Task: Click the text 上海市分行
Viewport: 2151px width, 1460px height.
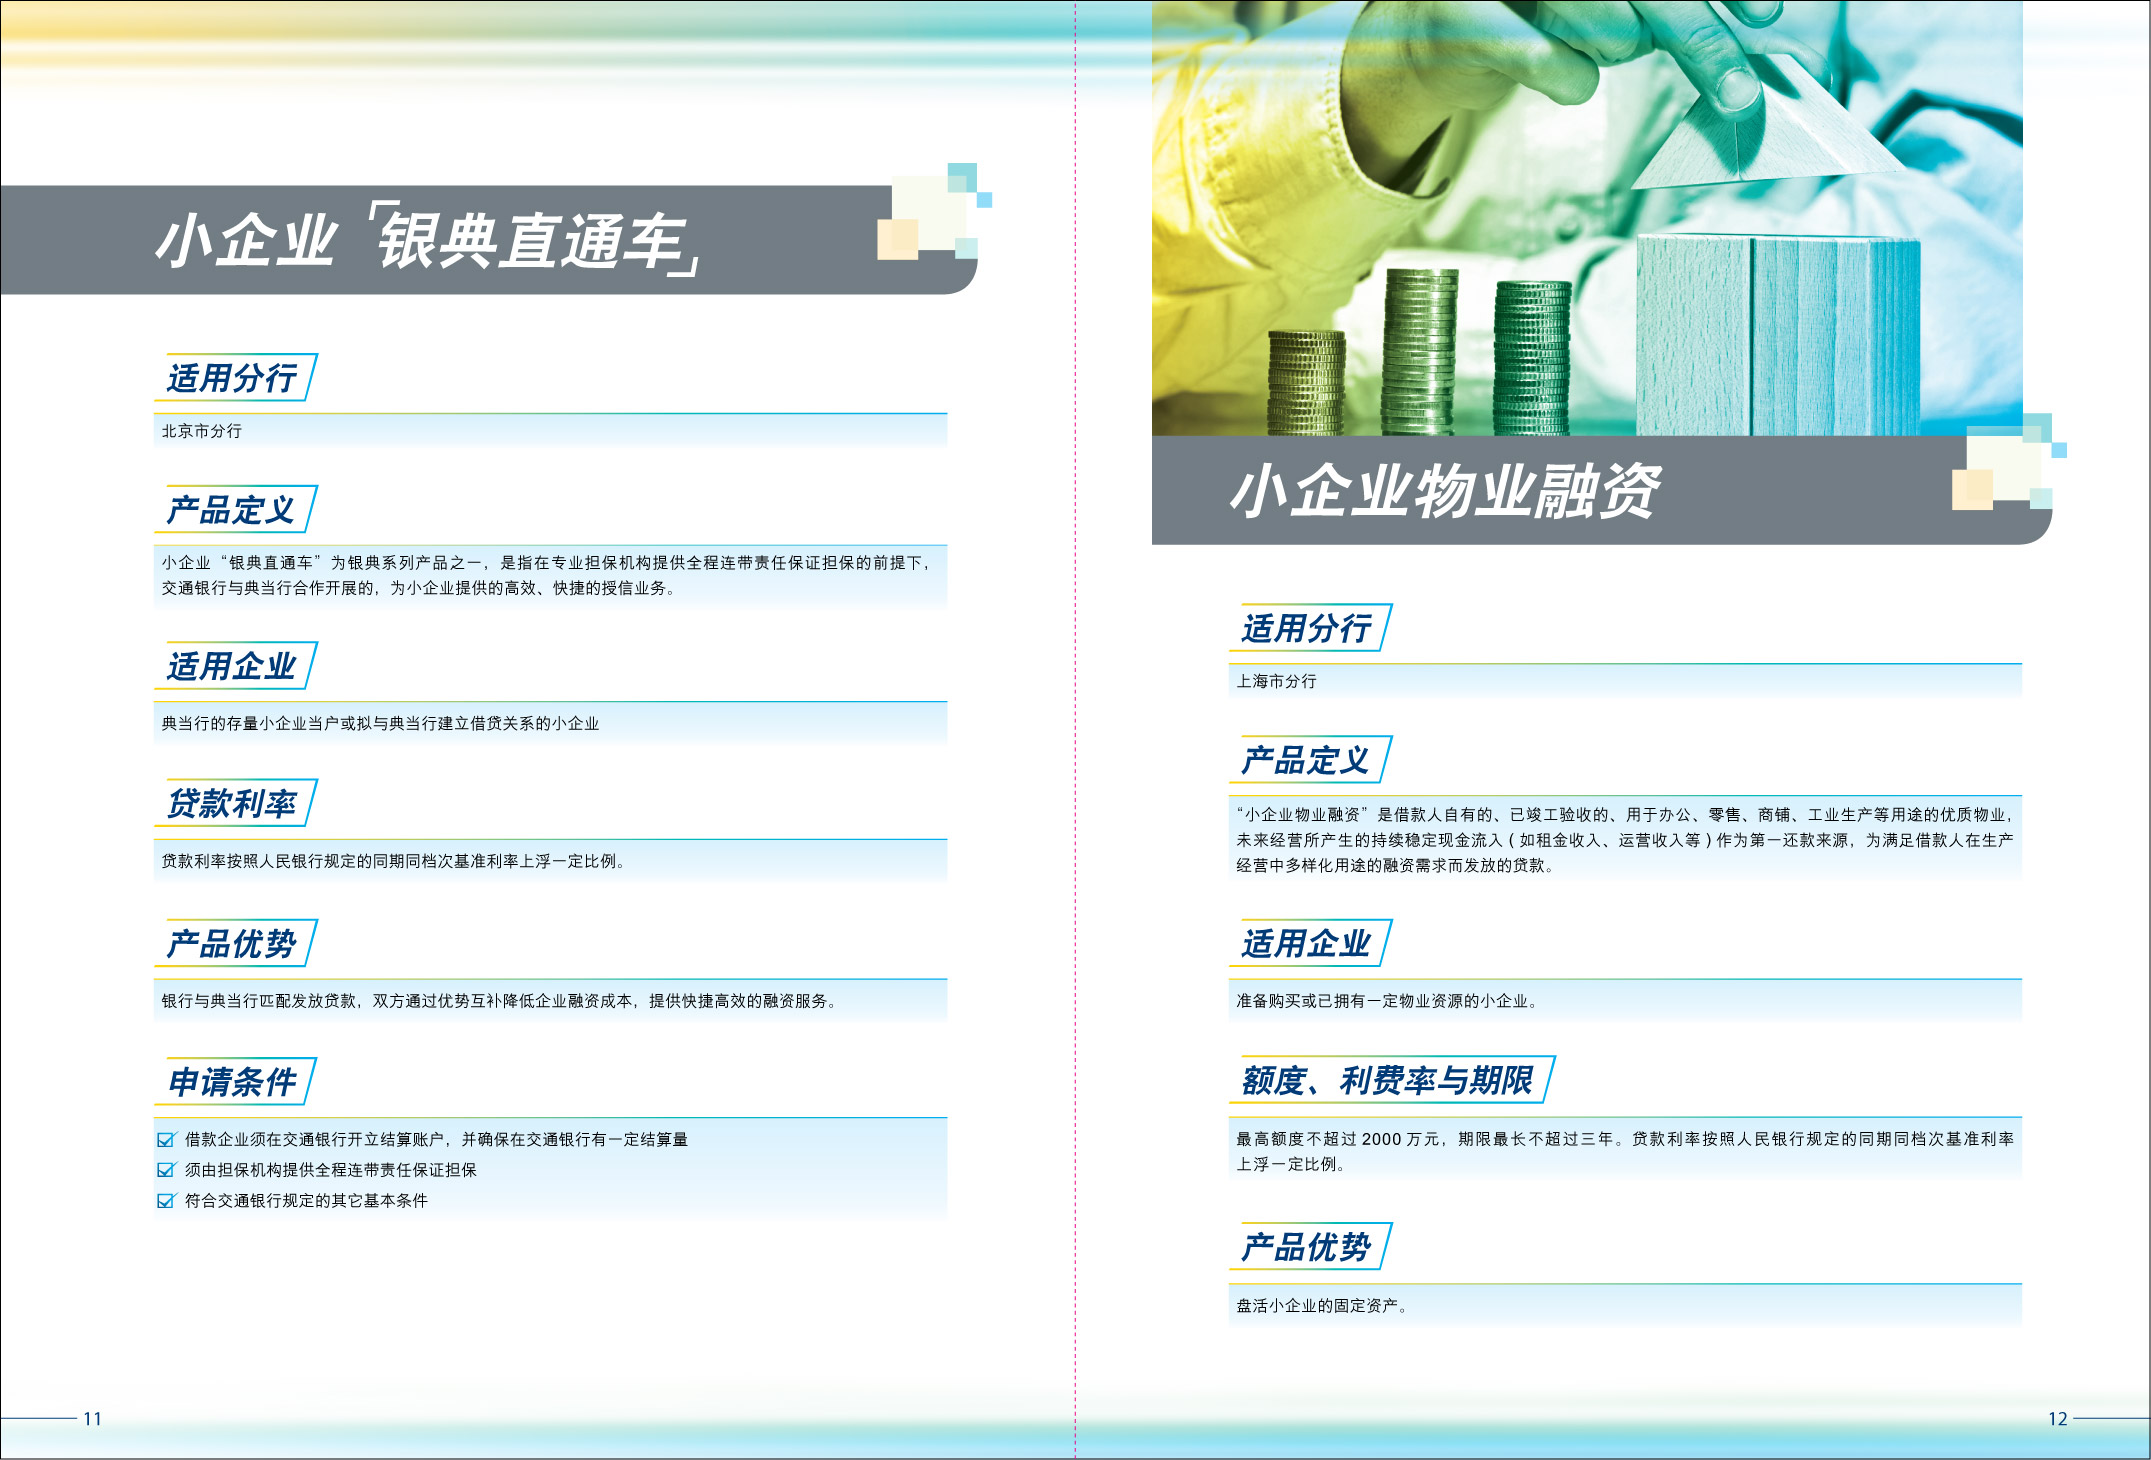Action: pyautogui.click(x=1277, y=681)
